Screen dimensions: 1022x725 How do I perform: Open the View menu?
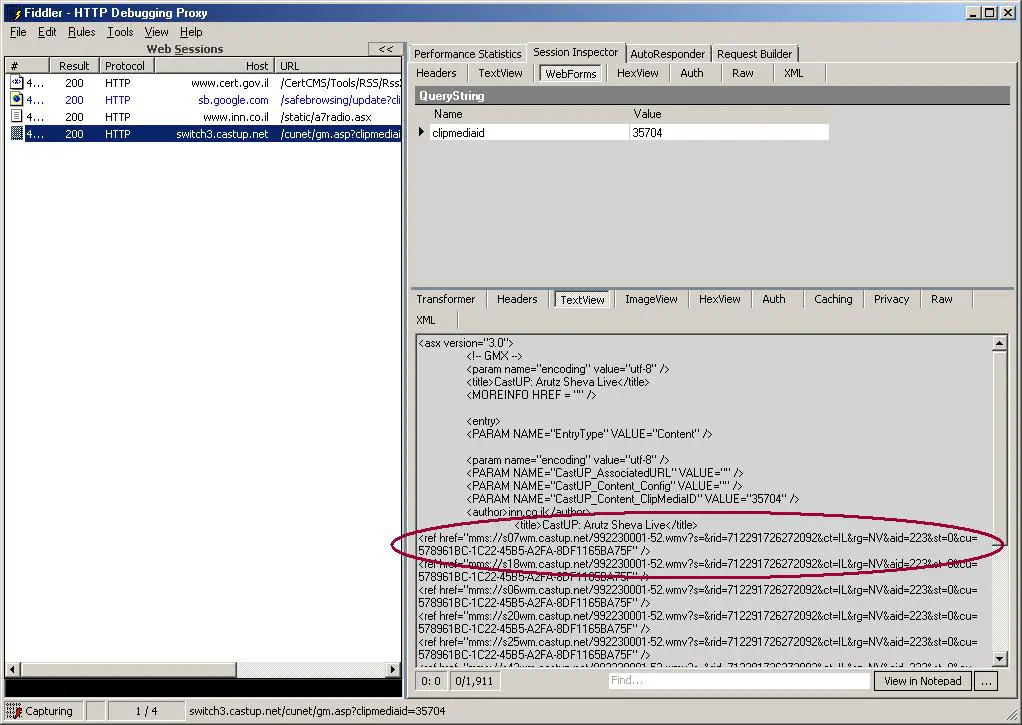point(156,32)
